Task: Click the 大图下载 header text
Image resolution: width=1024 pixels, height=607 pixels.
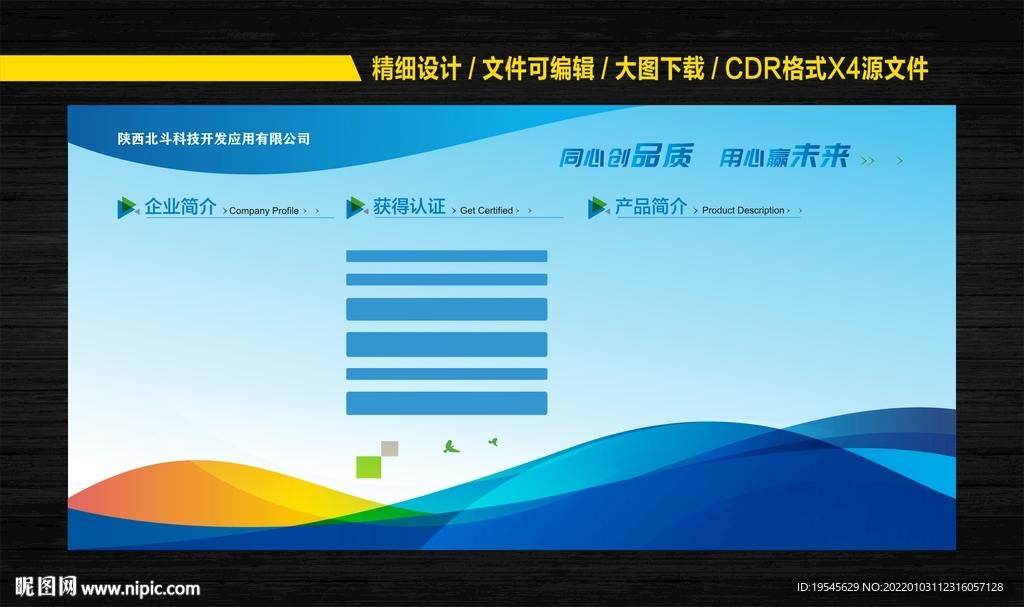Action: coord(660,69)
